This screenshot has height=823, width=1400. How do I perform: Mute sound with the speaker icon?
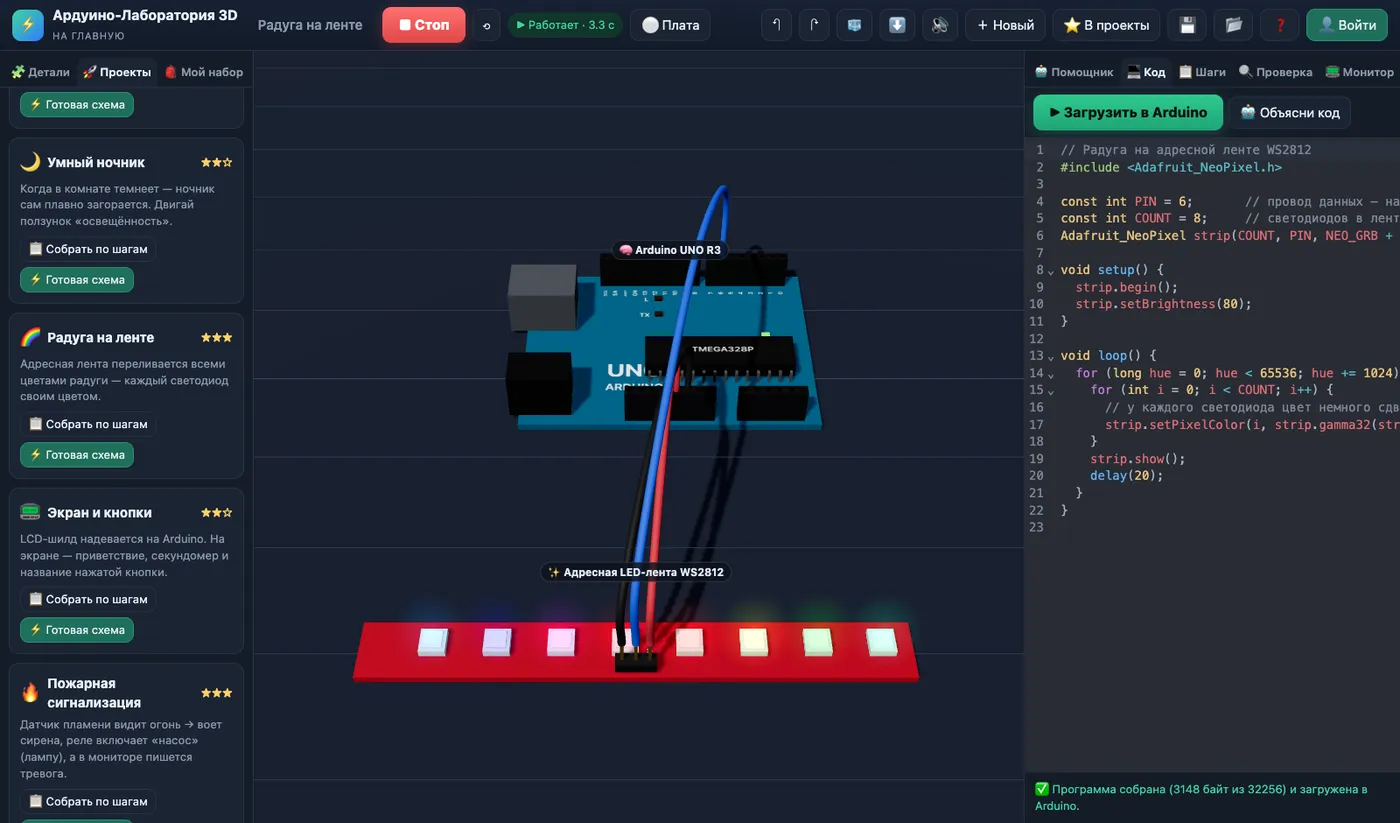tap(939, 25)
